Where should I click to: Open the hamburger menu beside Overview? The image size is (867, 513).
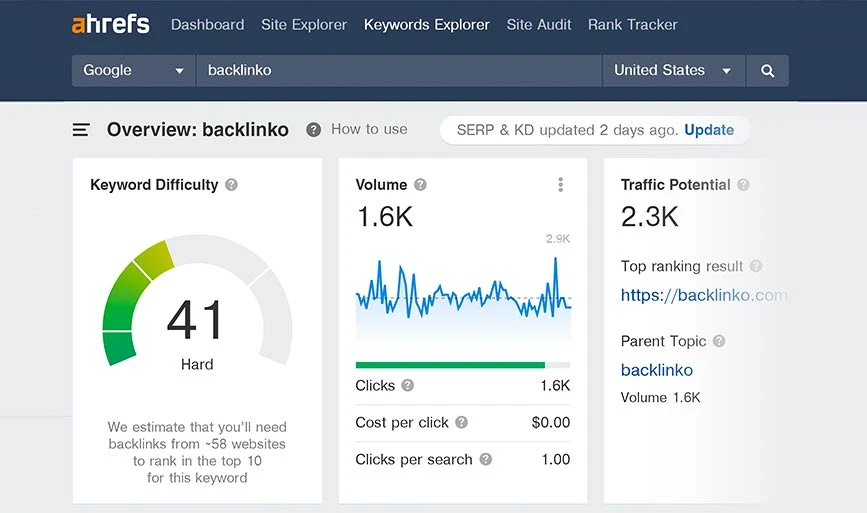pos(81,130)
